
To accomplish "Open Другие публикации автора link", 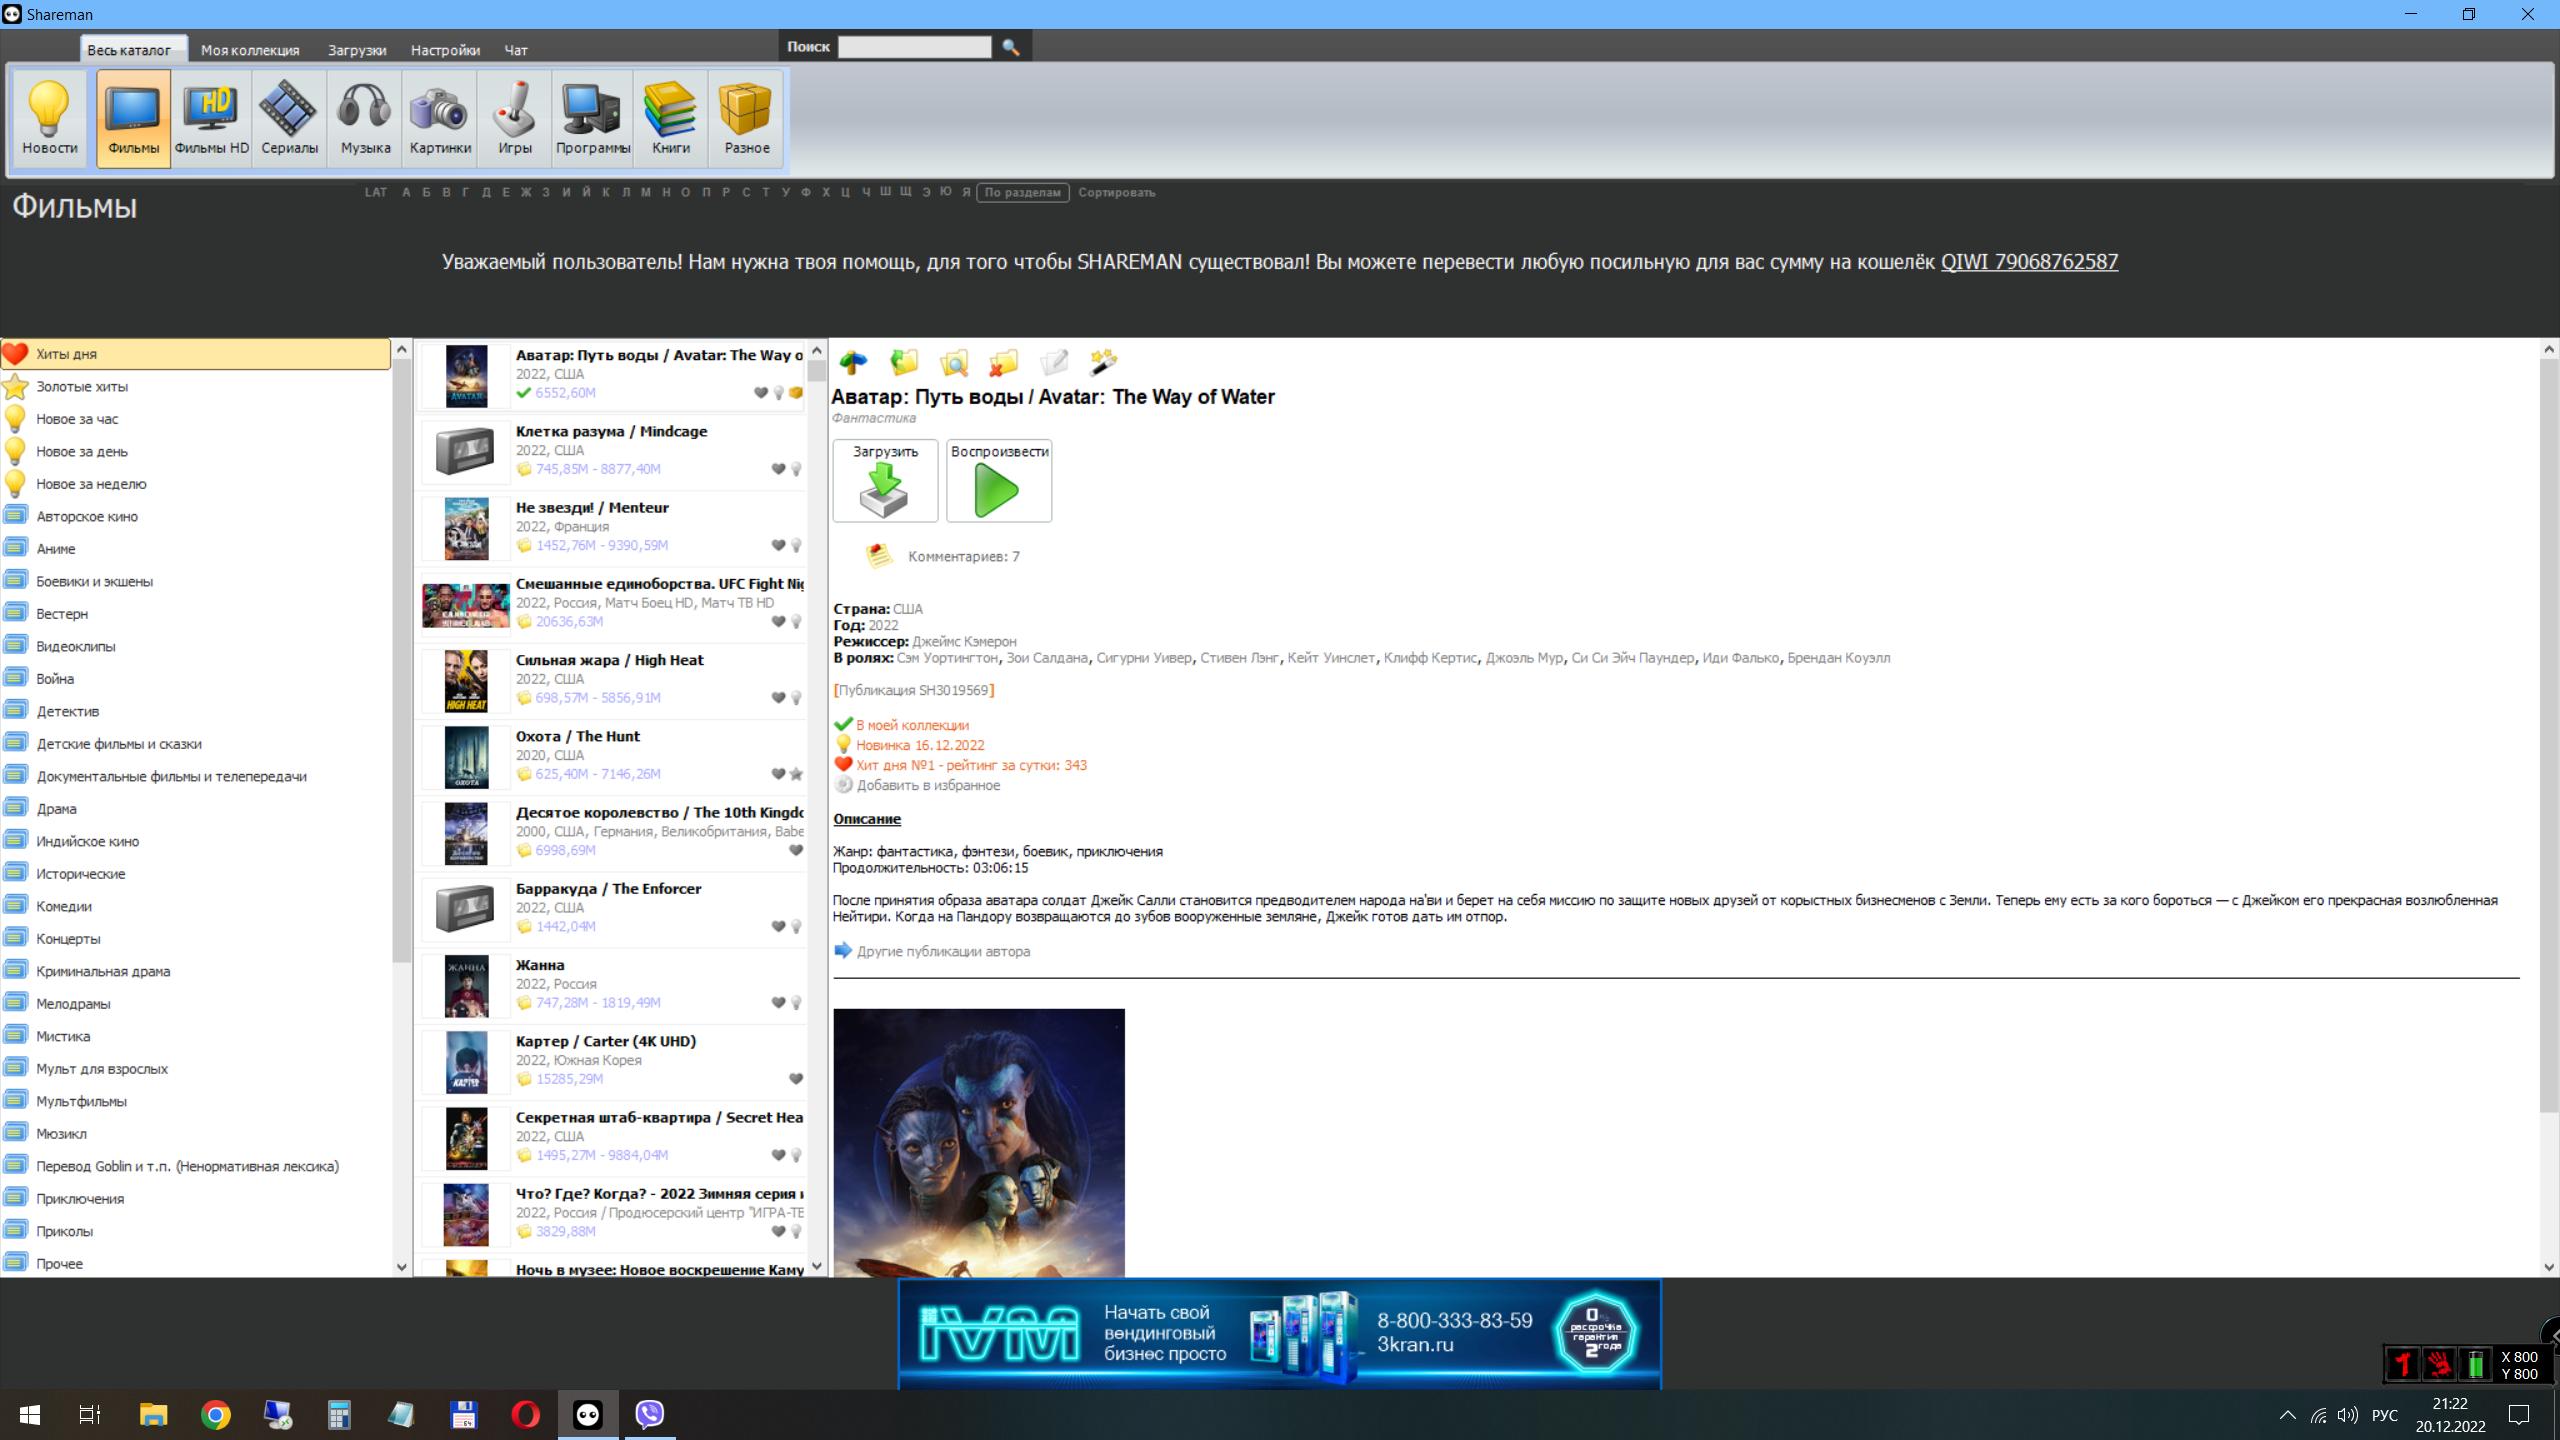I will (x=943, y=951).
